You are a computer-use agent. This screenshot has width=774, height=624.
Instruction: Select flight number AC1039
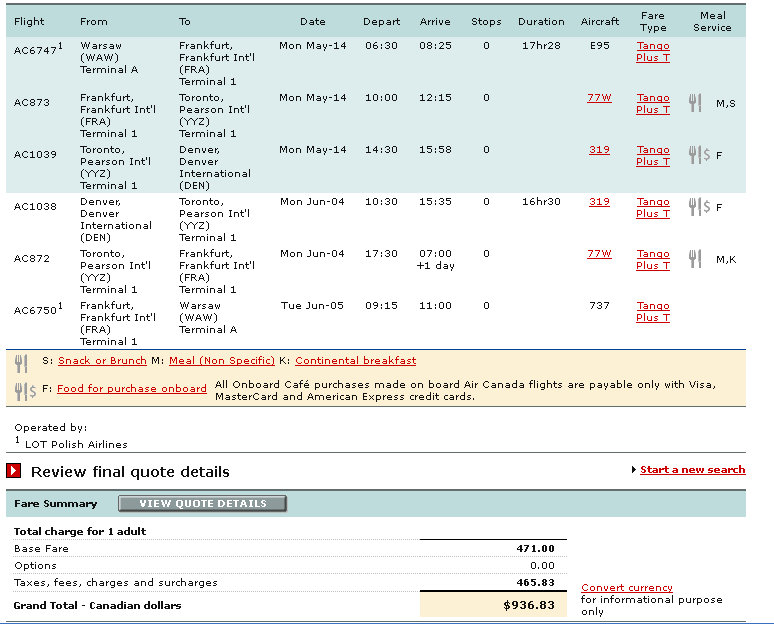(35, 155)
